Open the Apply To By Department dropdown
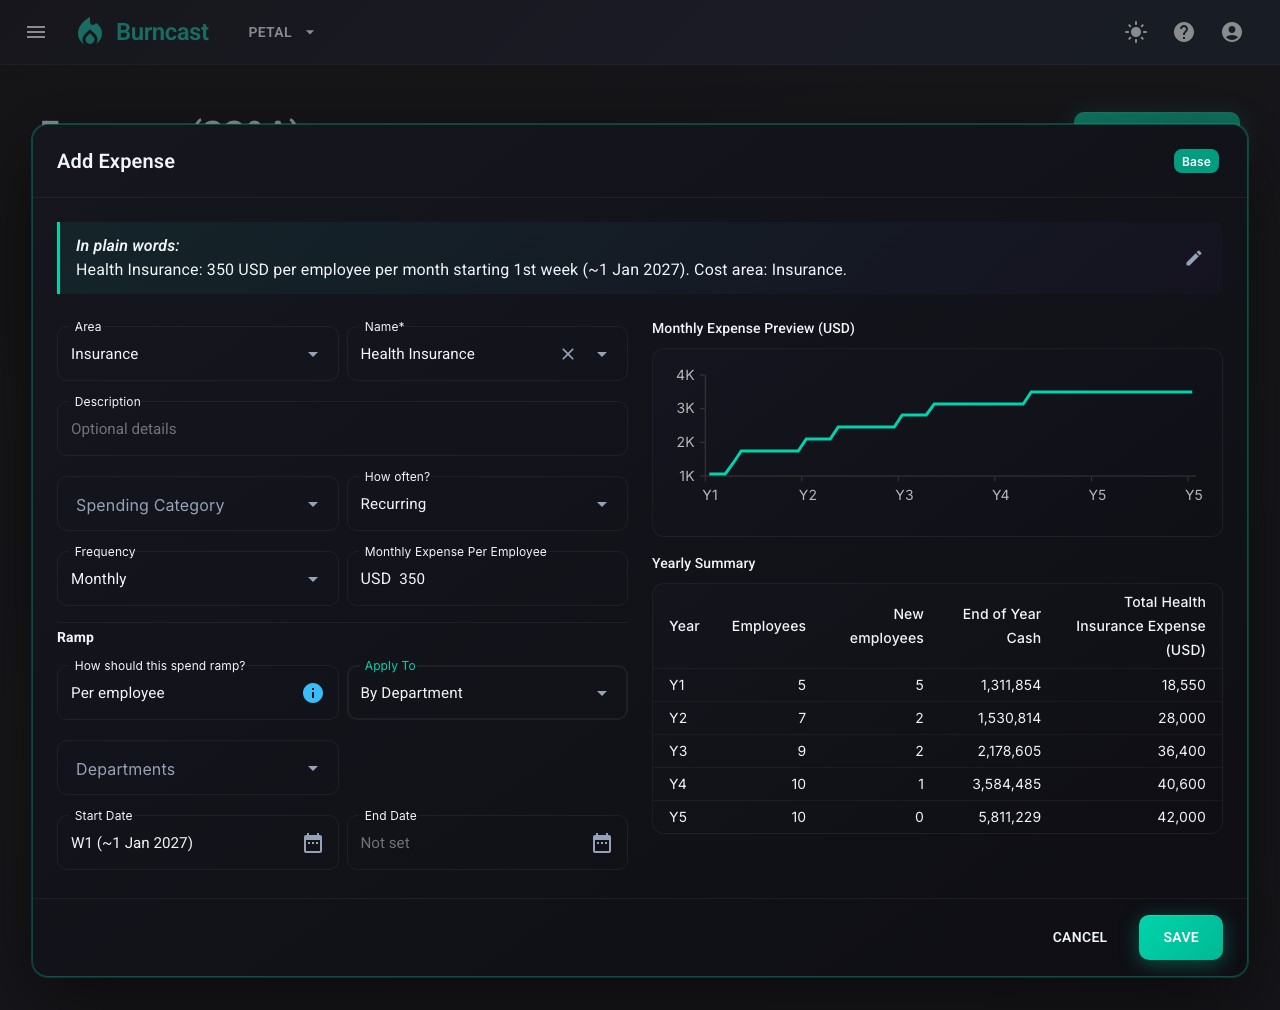 click(x=487, y=693)
